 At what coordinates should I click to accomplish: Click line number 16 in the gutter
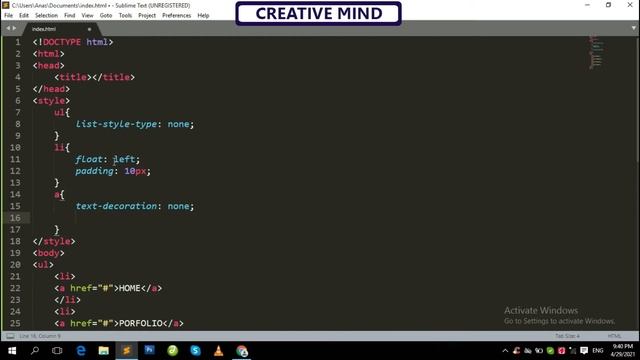tap(15, 218)
